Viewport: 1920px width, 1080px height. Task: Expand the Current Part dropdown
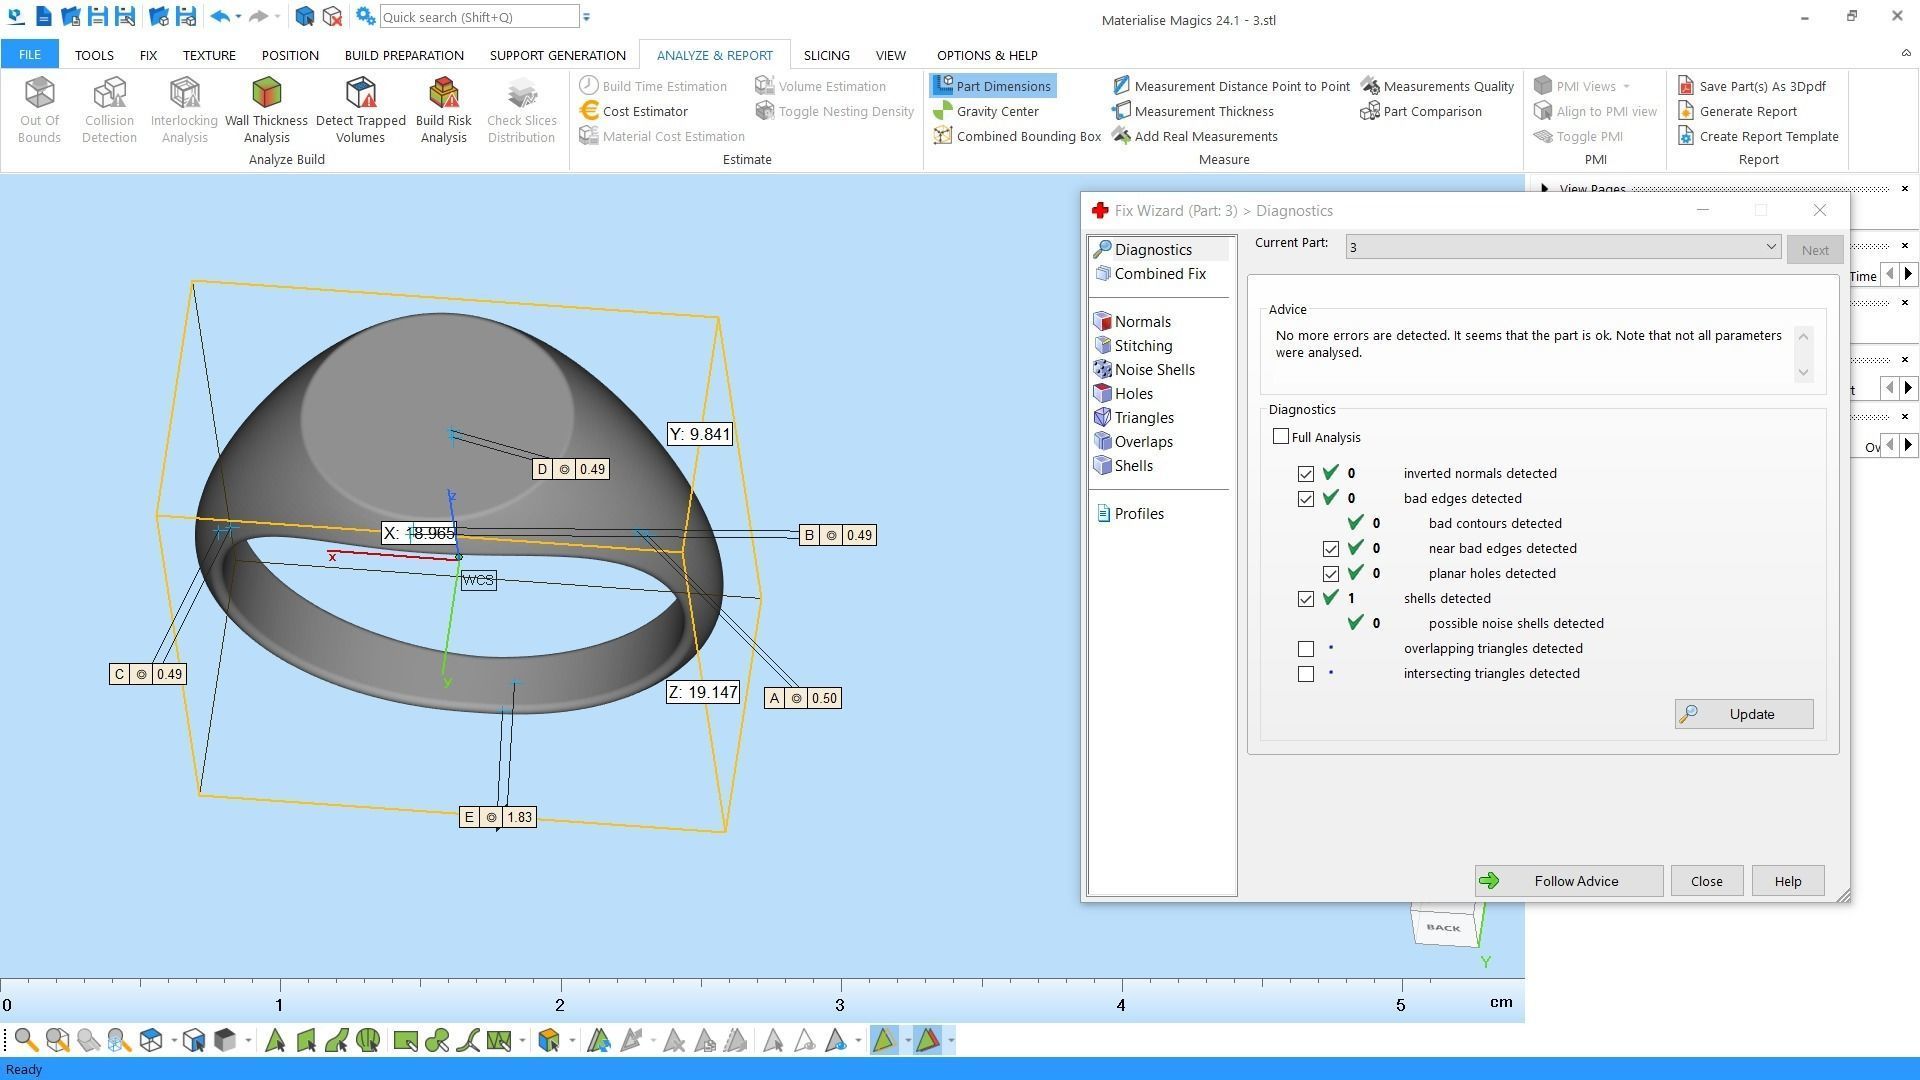coord(1770,247)
